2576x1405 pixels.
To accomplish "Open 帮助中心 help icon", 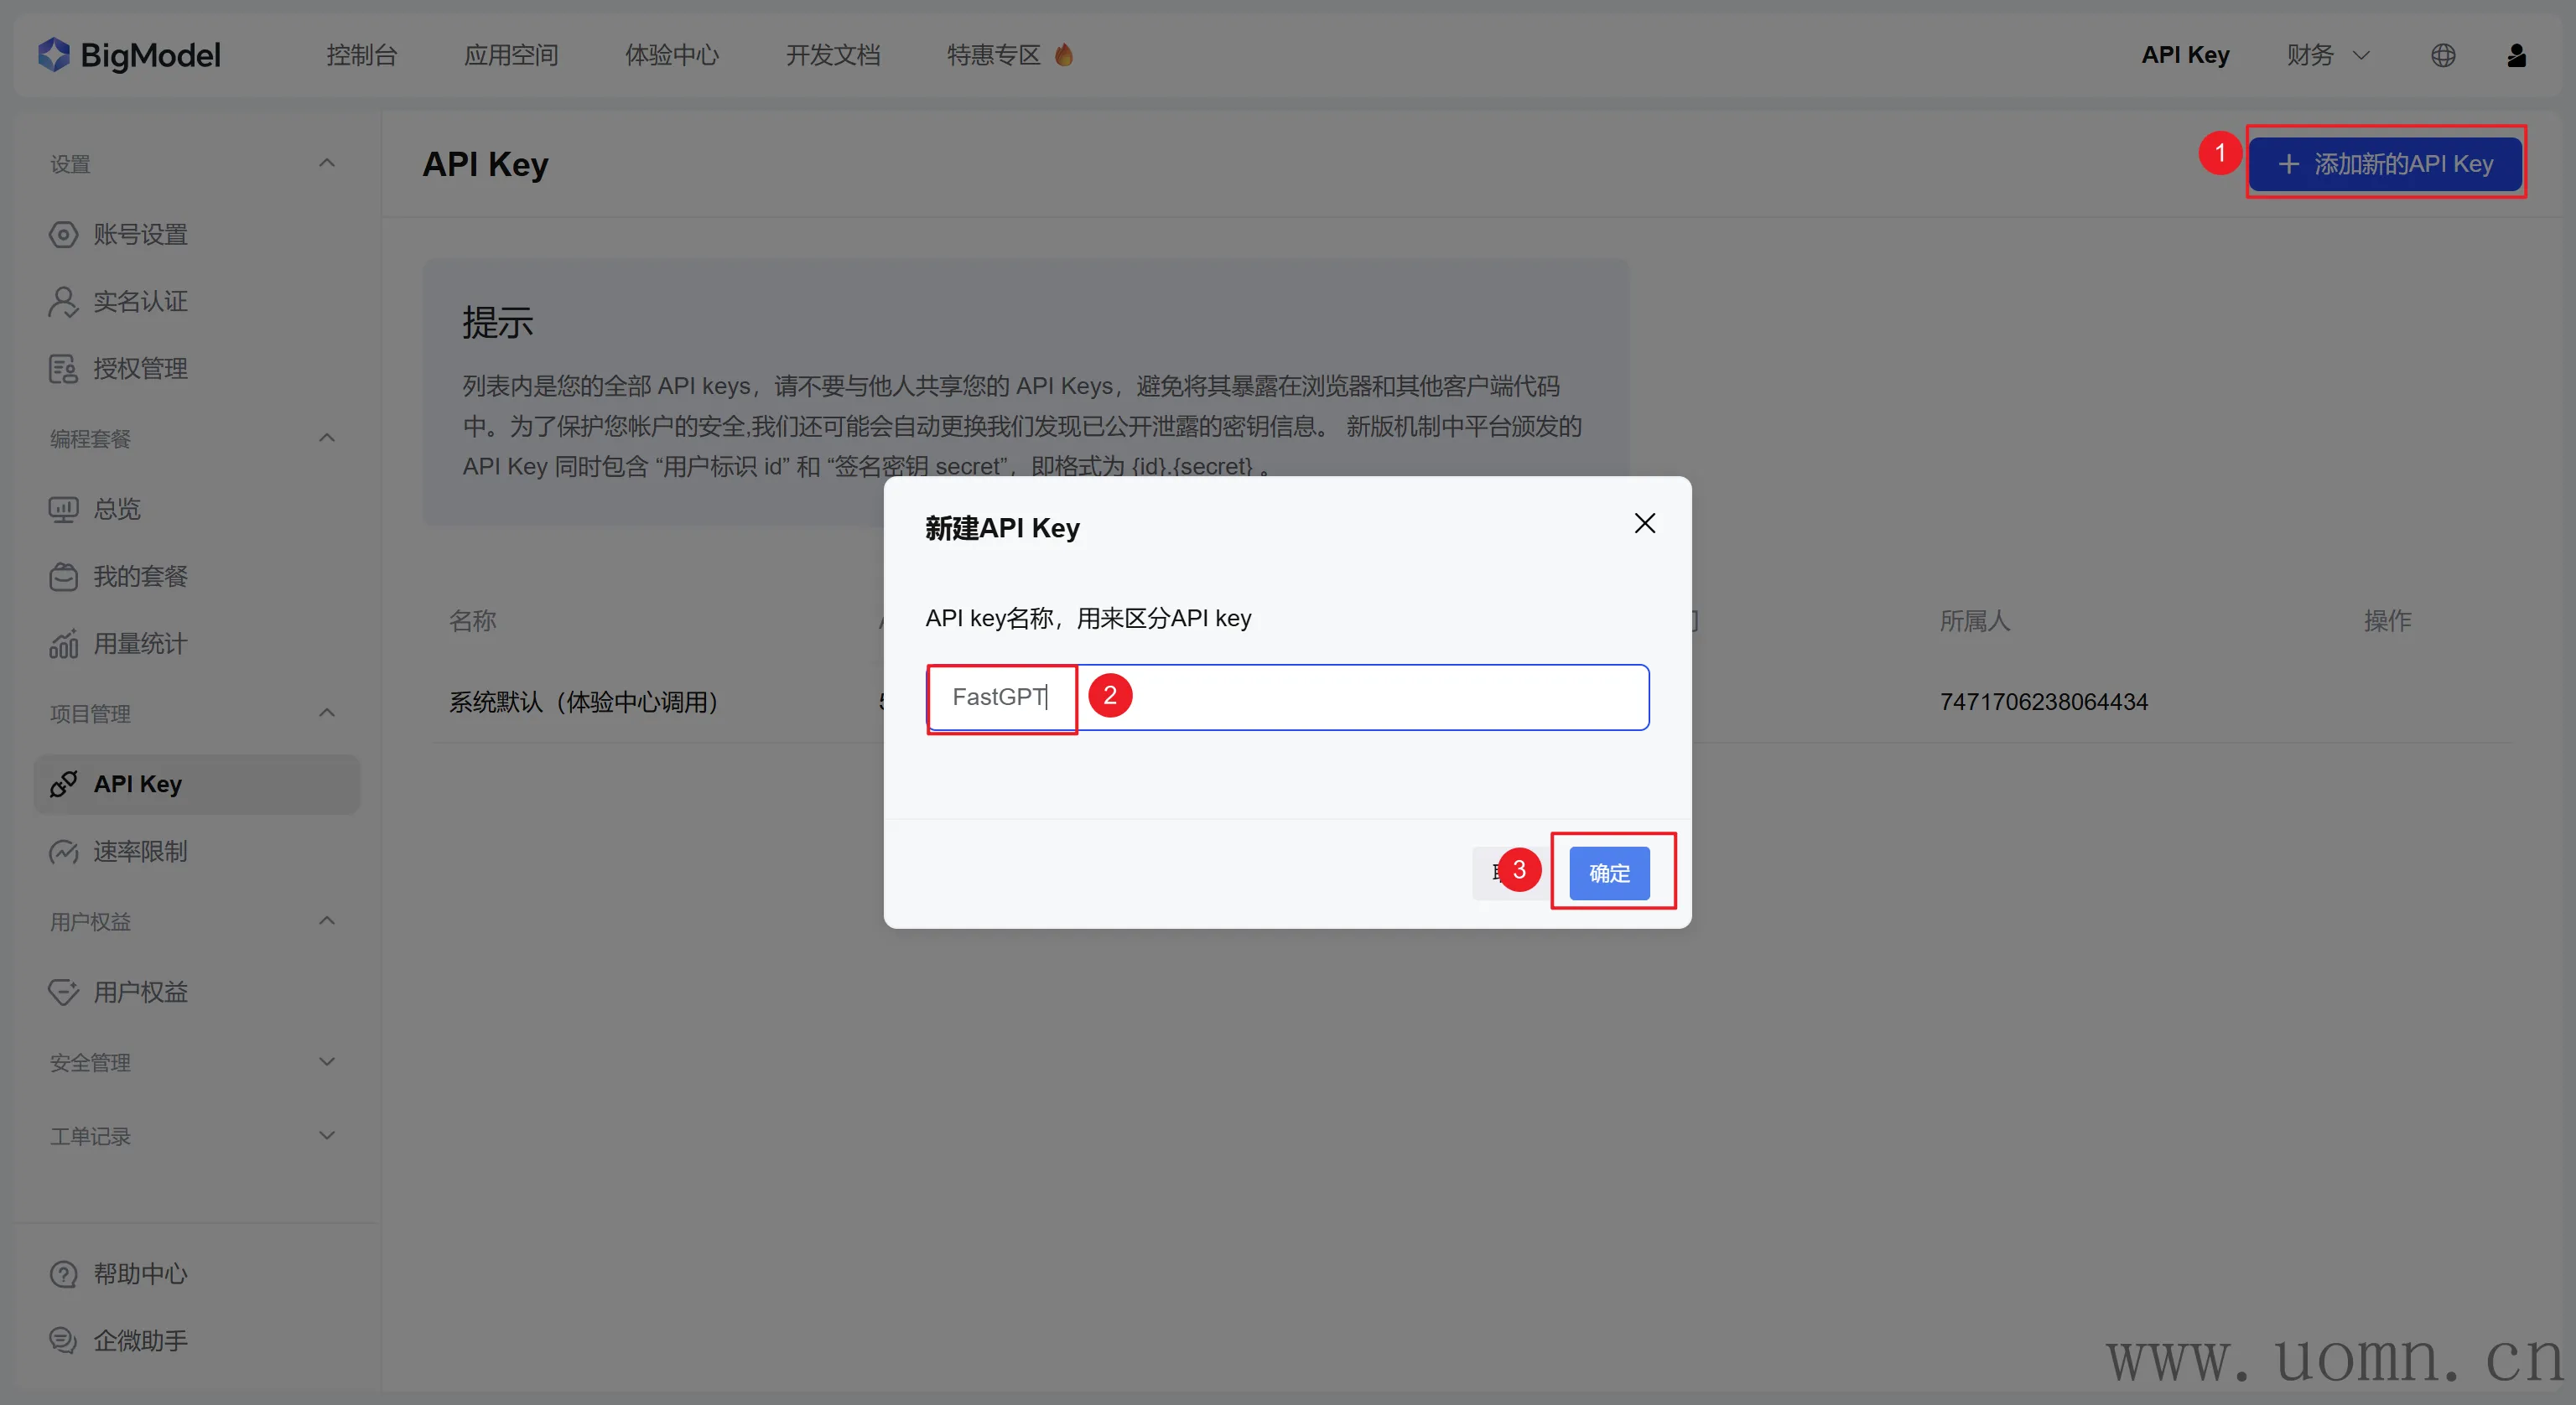I will pyautogui.click(x=63, y=1273).
